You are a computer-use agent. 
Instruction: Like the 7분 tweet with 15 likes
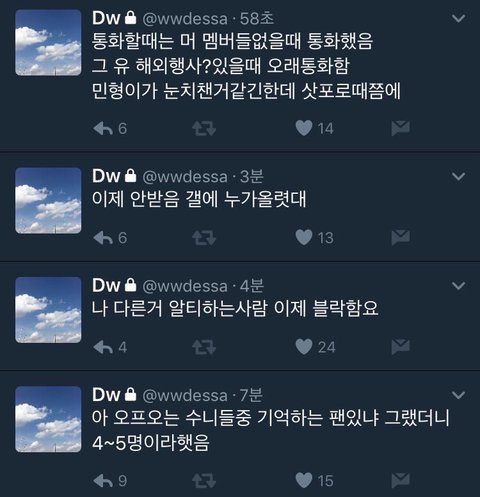[x=304, y=480]
